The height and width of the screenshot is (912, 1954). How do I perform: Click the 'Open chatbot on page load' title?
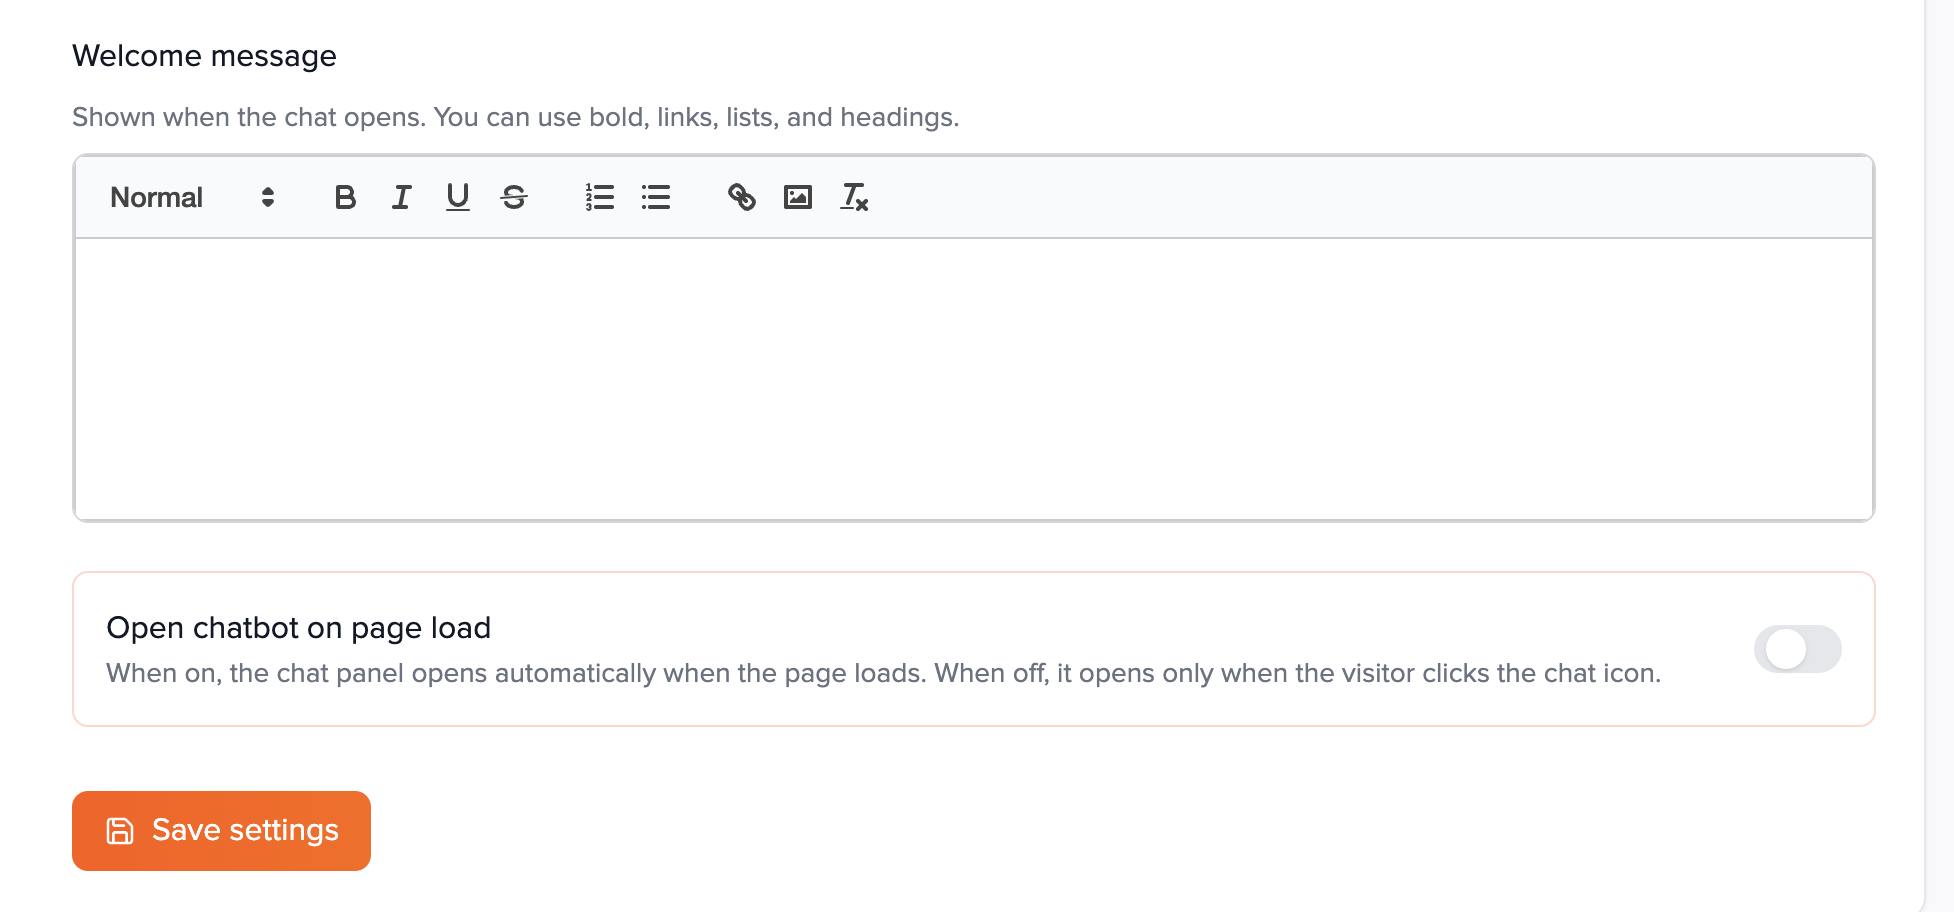click(x=298, y=628)
